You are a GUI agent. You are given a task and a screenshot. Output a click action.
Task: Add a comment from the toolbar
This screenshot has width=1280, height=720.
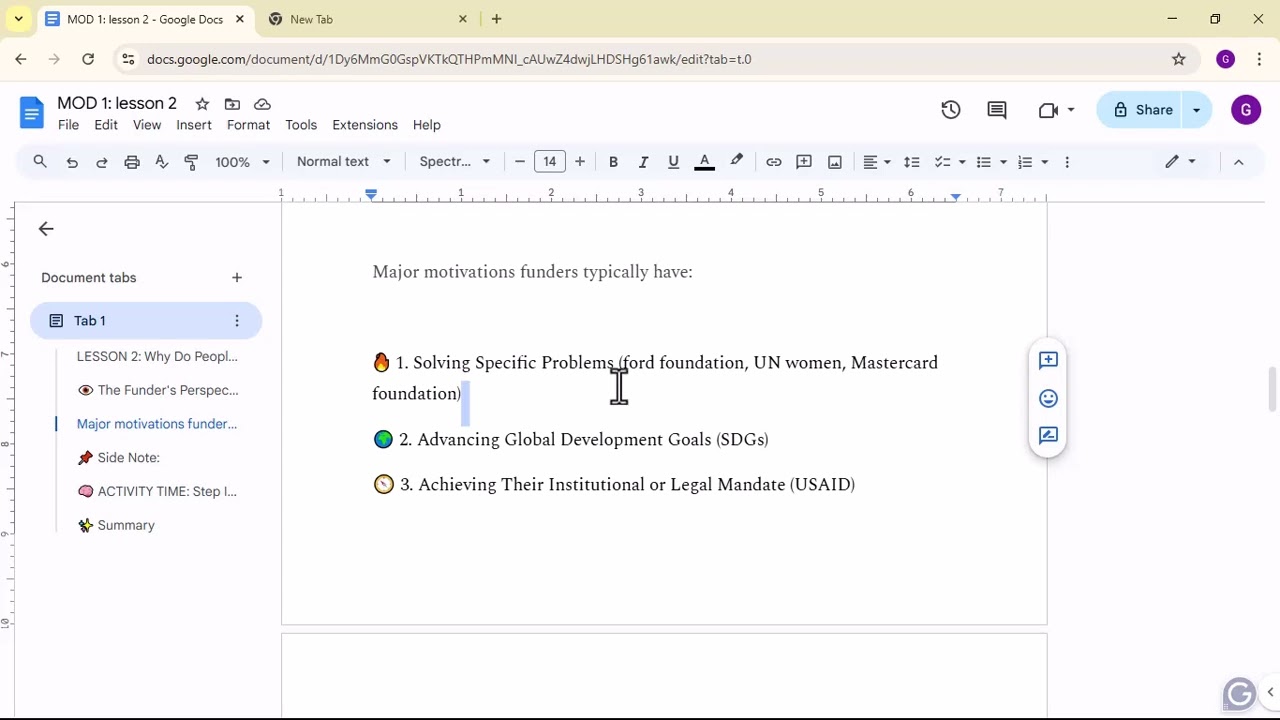coord(804,162)
